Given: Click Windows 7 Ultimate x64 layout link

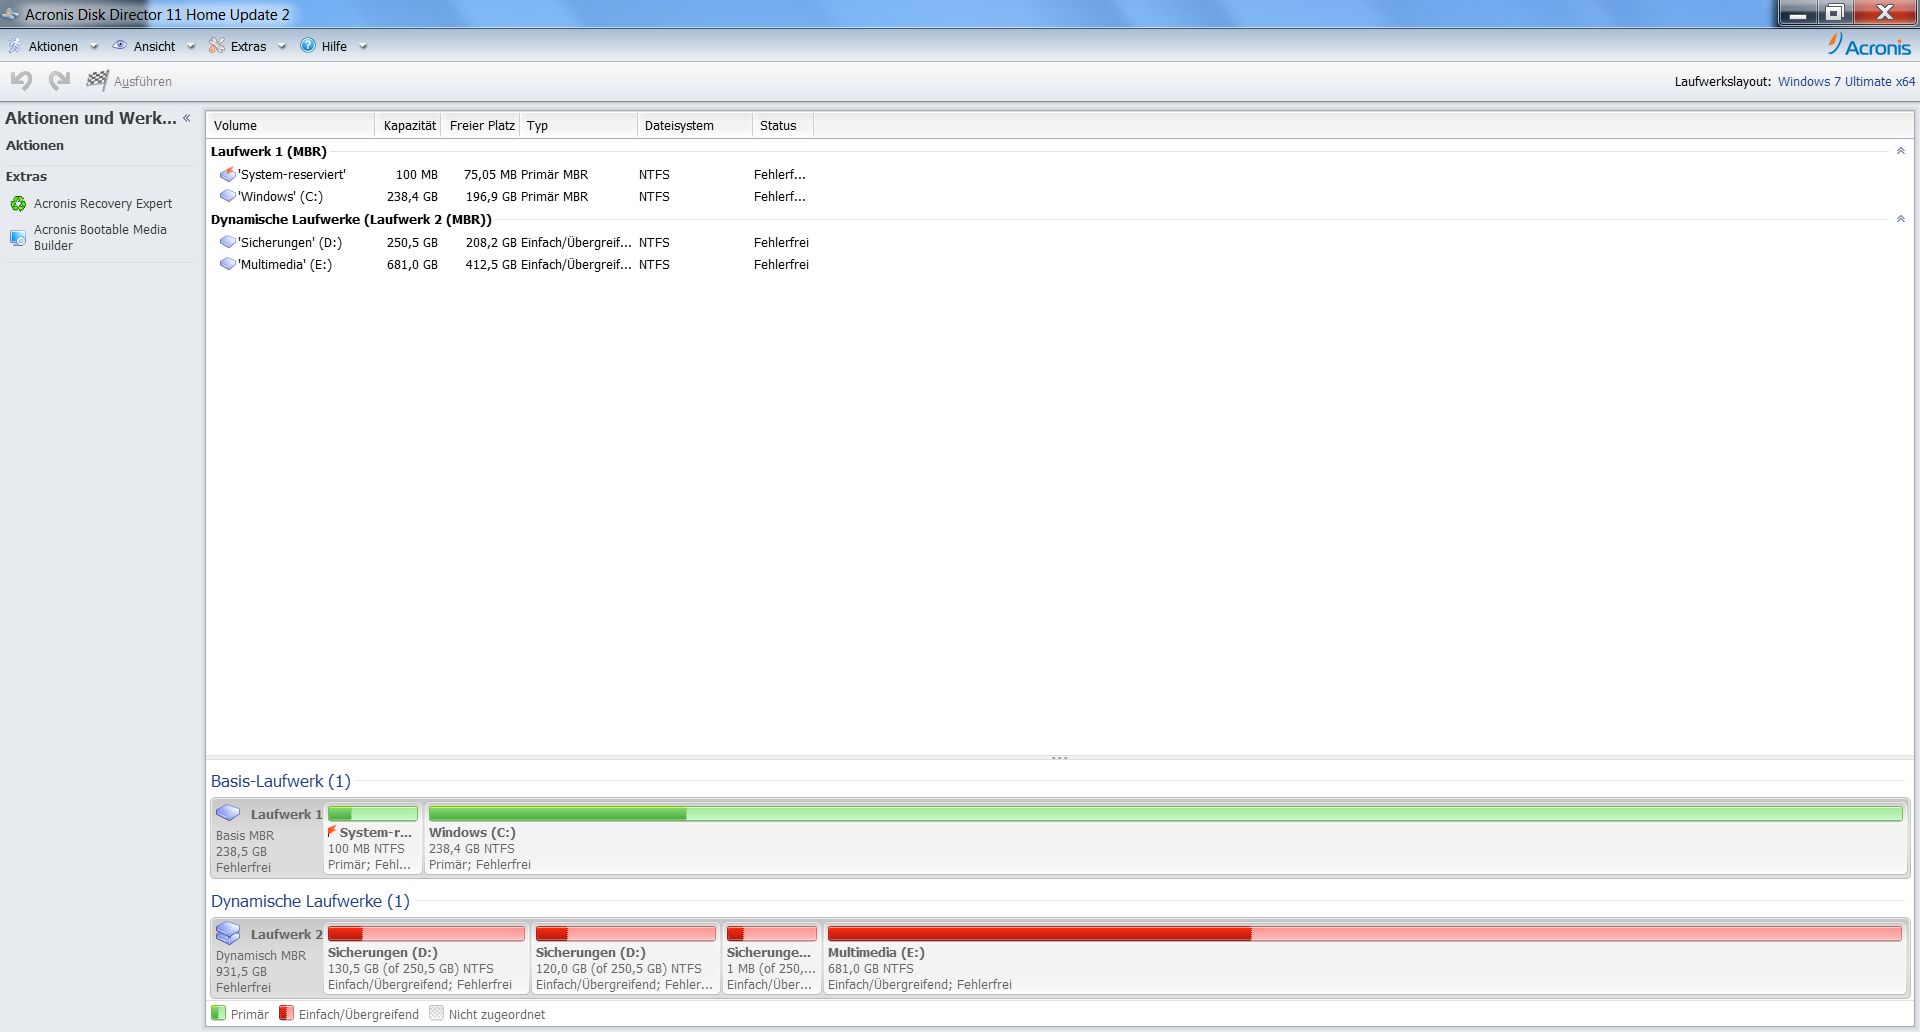Looking at the screenshot, I should [x=1846, y=82].
